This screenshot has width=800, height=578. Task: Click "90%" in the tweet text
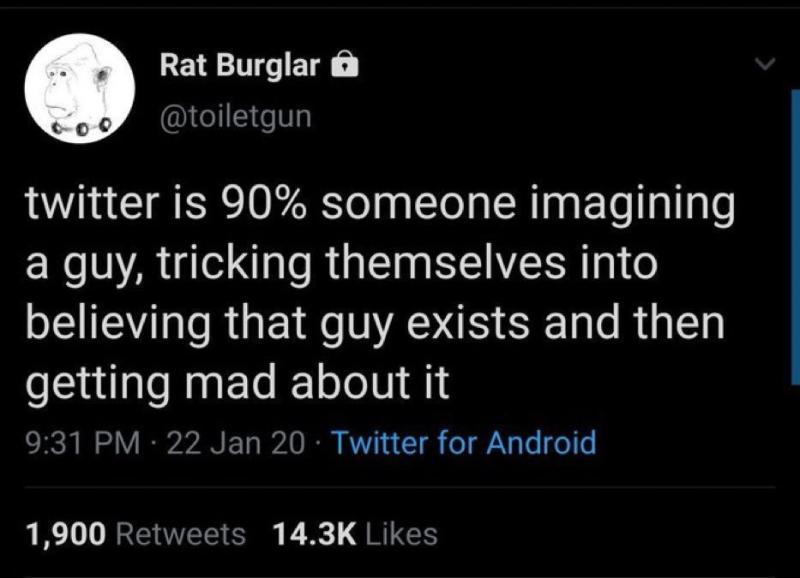click(x=263, y=203)
